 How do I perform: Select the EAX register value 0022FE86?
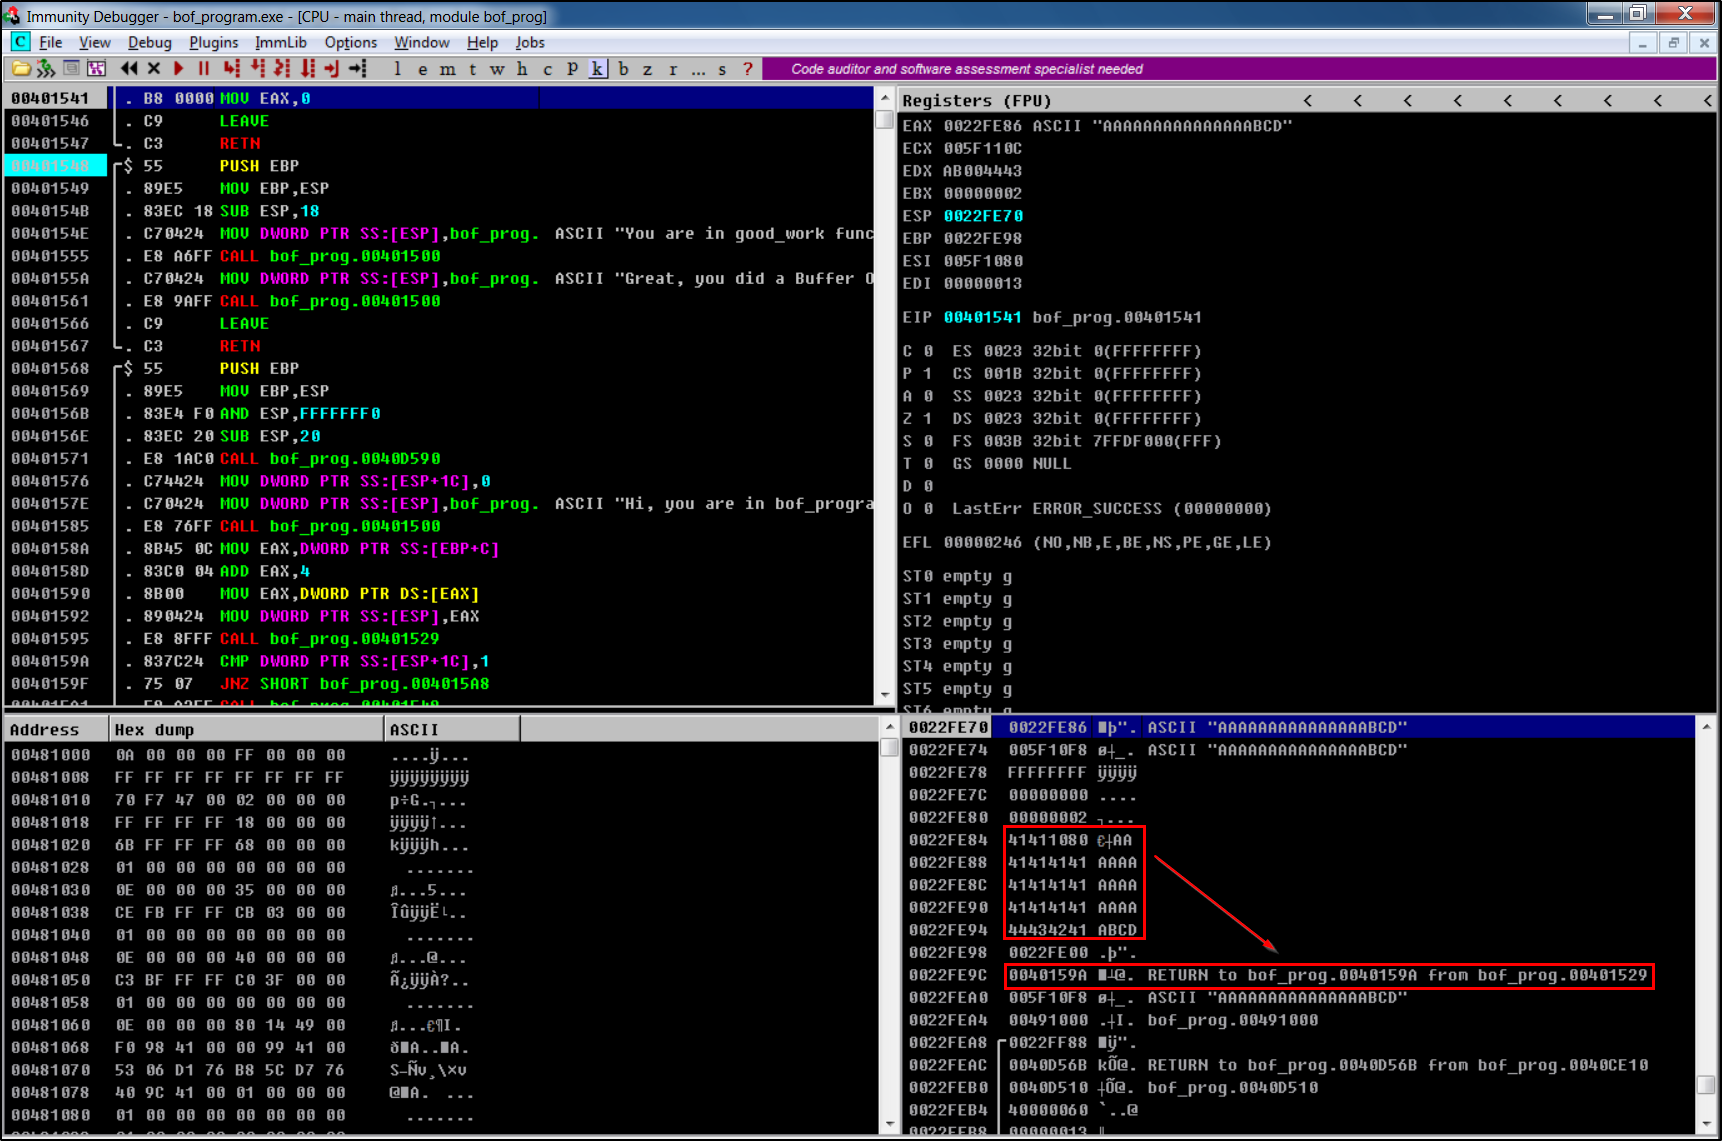point(983,126)
